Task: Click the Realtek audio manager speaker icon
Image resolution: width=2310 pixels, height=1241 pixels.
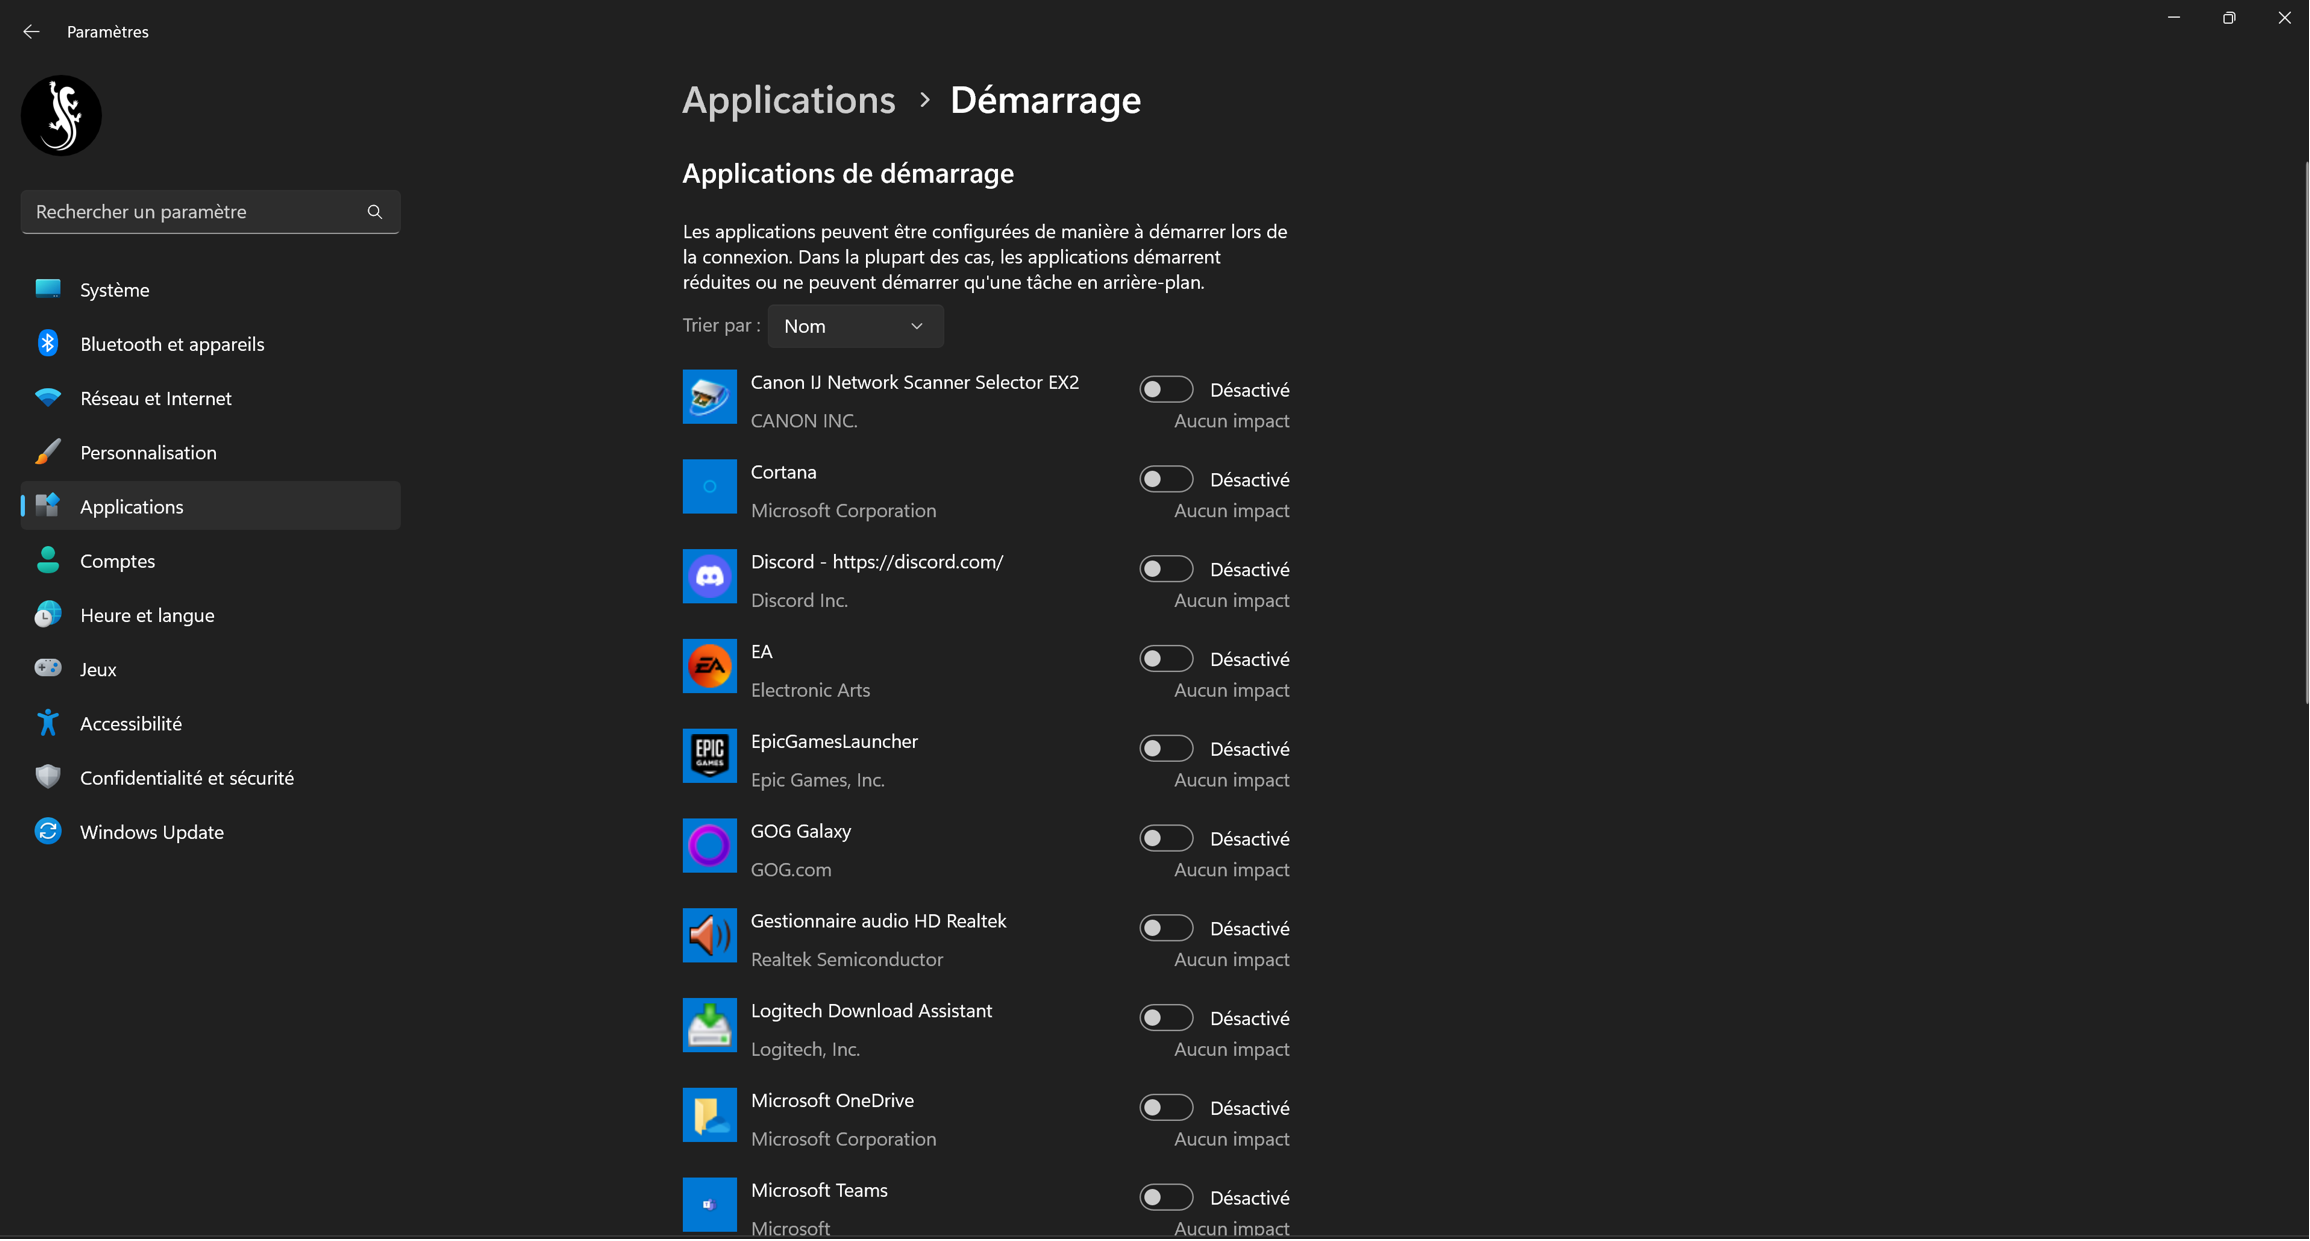Action: [709, 936]
